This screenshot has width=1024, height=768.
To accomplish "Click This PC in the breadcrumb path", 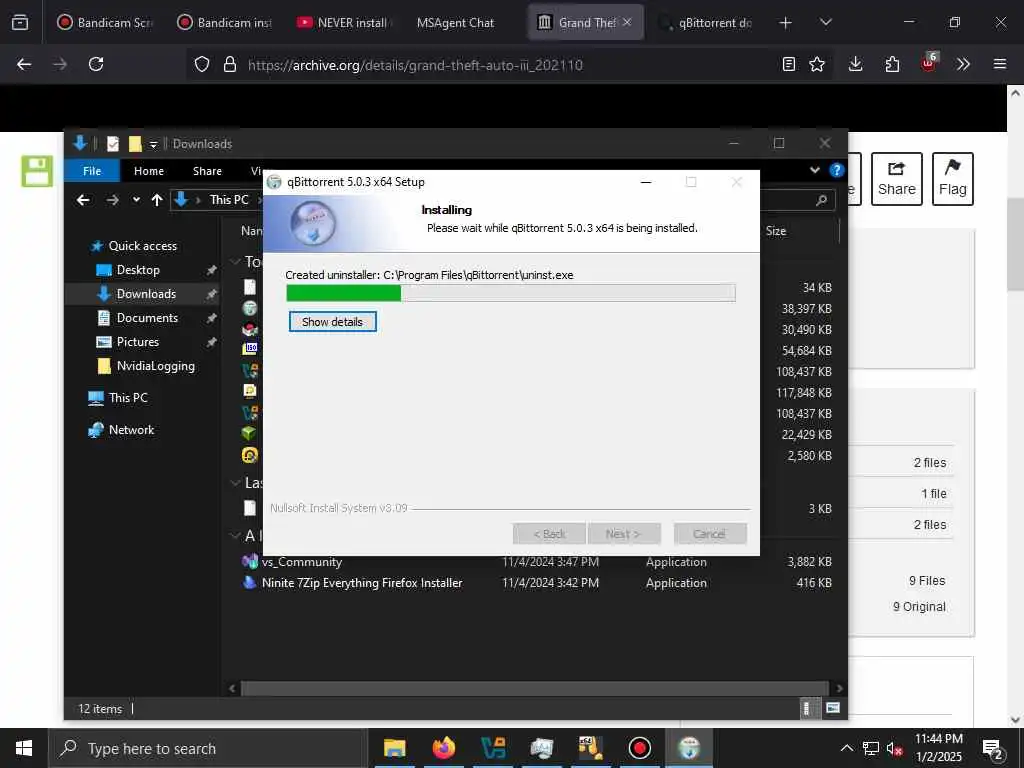I will 229,200.
